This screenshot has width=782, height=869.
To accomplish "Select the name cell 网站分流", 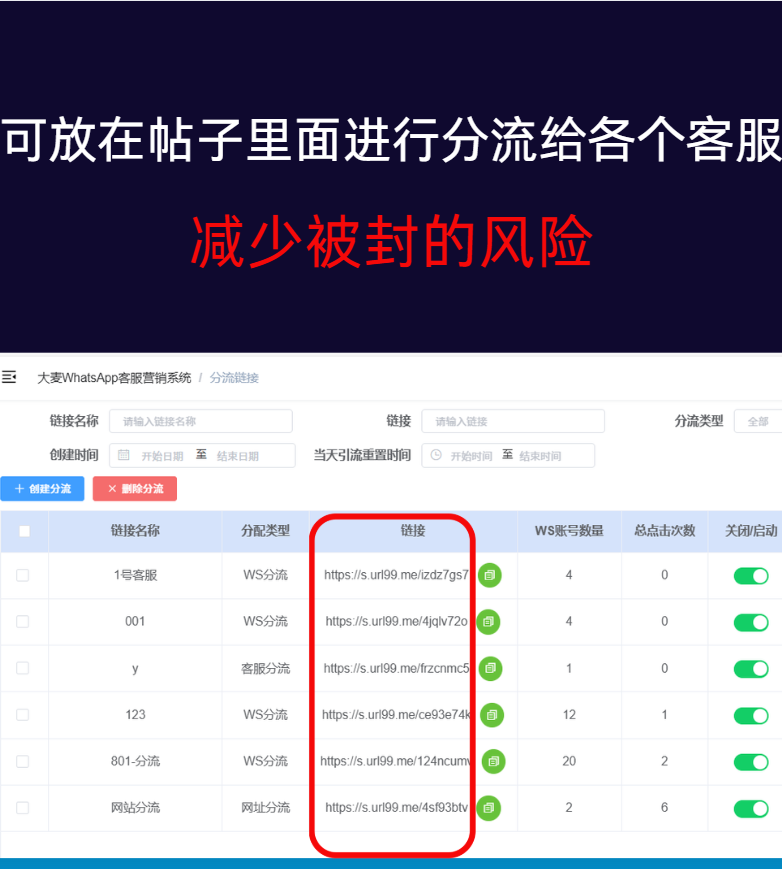I will click(x=135, y=807).
